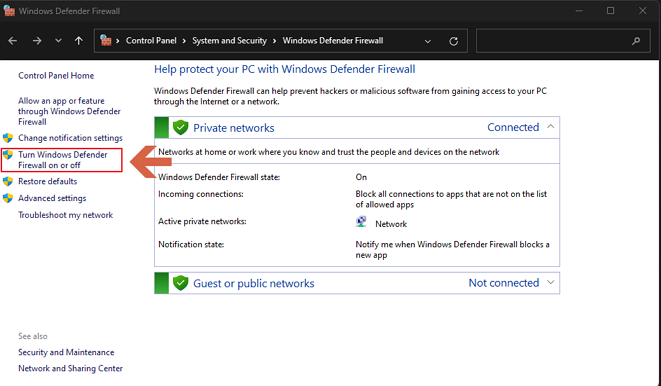Go up one folder level

tap(79, 41)
